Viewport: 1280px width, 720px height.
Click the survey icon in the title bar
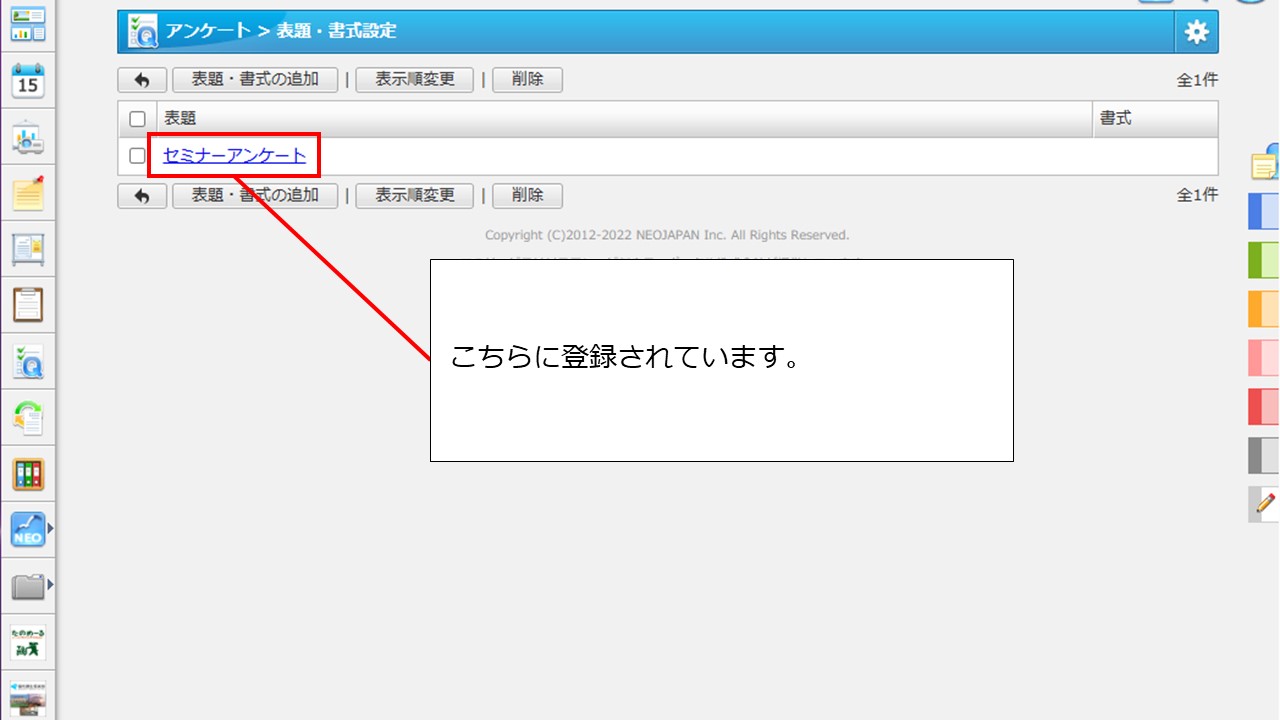click(x=141, y=32)
